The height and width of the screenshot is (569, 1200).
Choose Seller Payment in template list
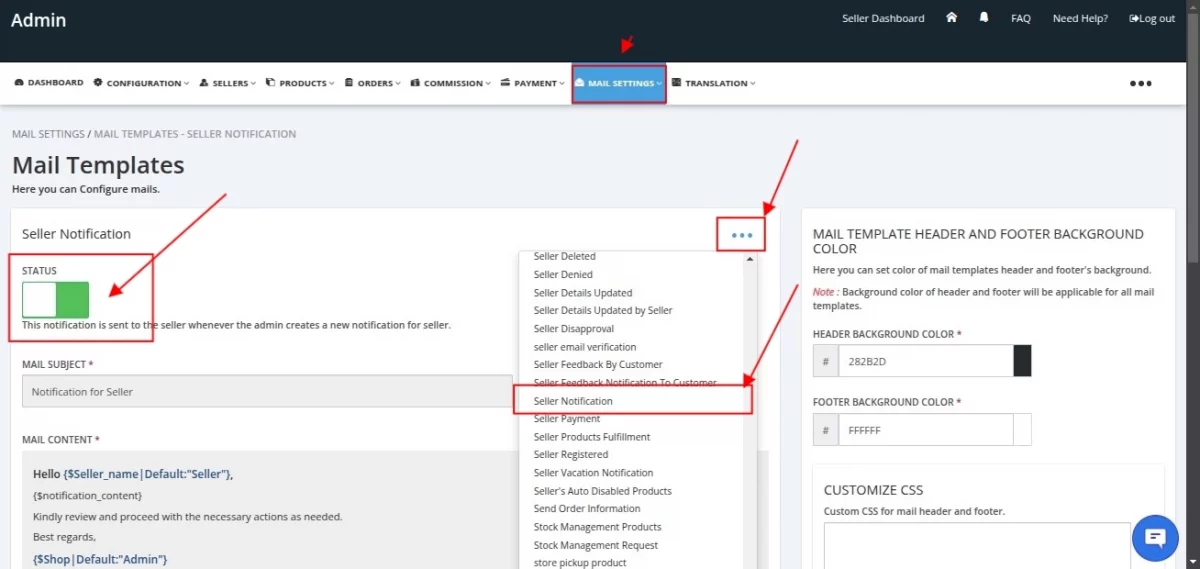pos(567,419)
